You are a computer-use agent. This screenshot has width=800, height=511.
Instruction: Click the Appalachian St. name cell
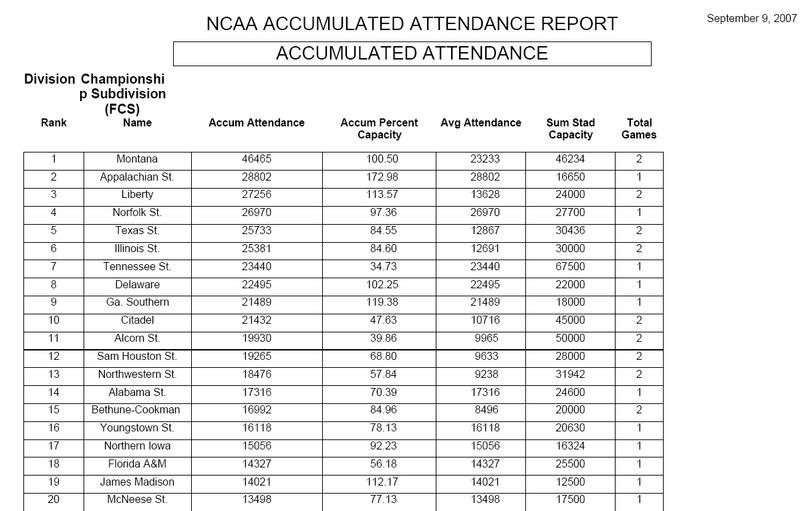click(x=137, y=177)
